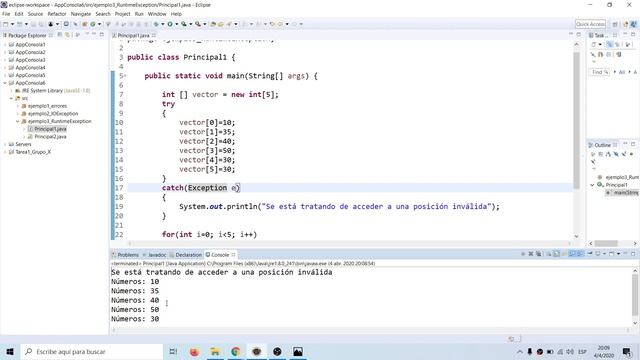Toggle Show Console on standard output change
This screenshot has height=360, width=640.
point(572,254)
